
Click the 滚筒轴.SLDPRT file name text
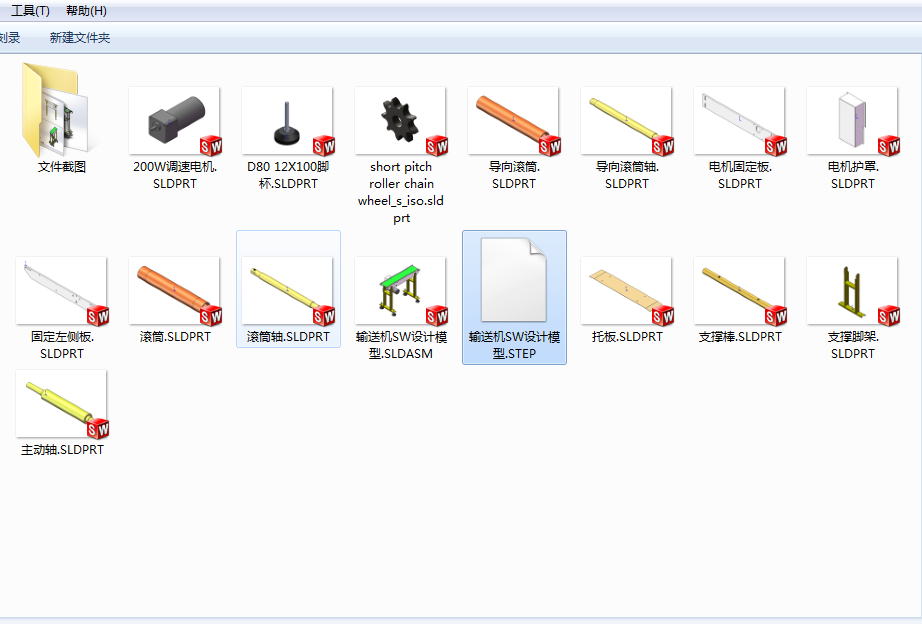point(288,337)
